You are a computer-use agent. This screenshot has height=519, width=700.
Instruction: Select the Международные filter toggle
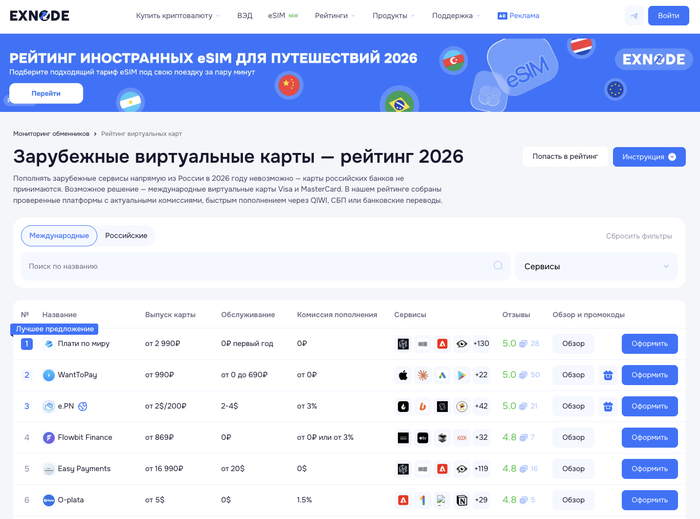pos(59,236)
